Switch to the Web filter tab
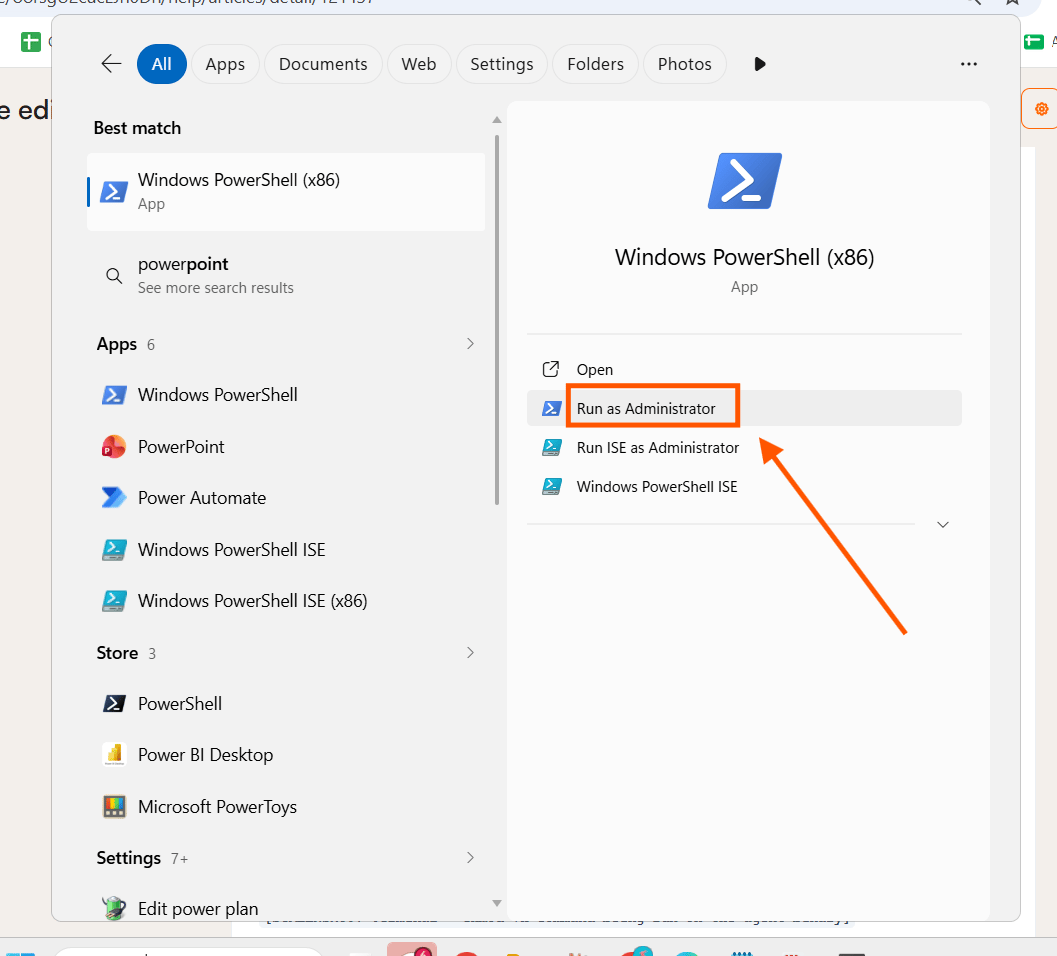 tap(419, 64)
